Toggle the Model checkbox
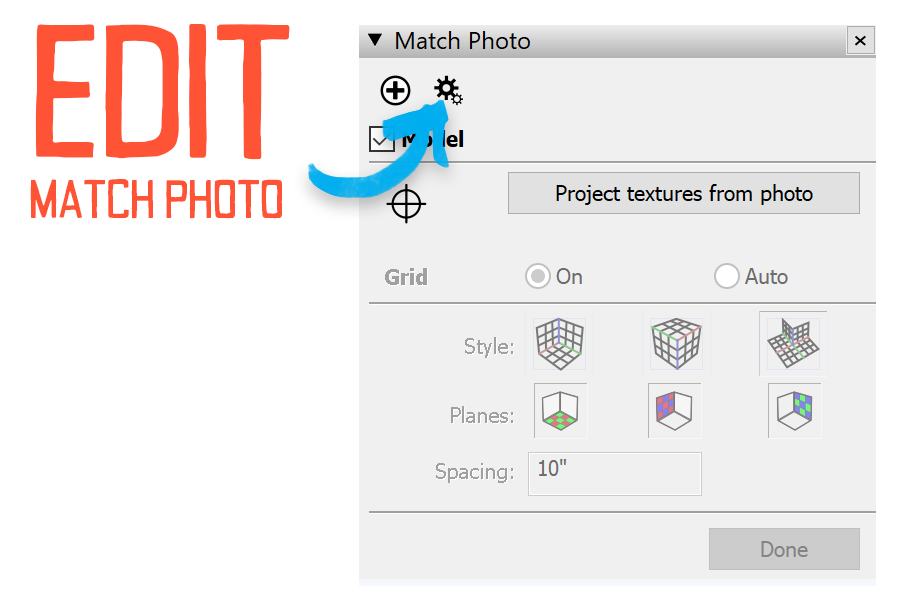The height and width of the screenshot is (606, 908). coord(381,139)
